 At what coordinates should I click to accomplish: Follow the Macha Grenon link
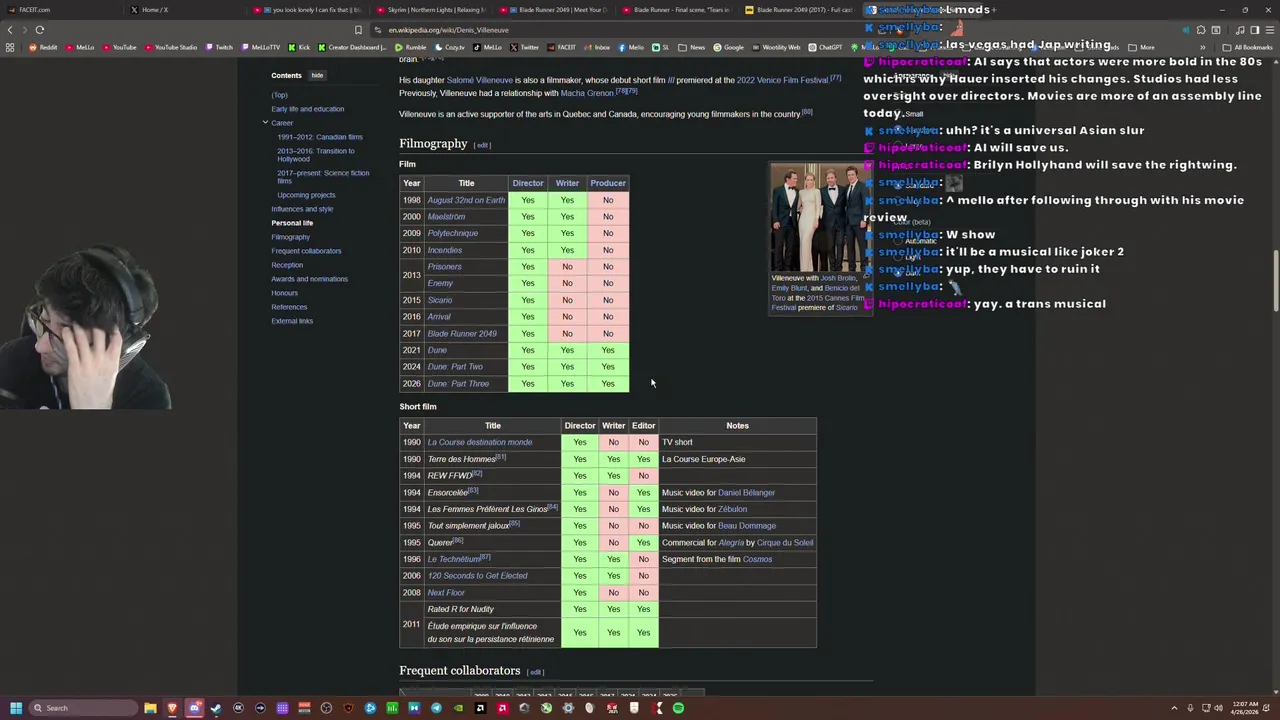[587, 93]
